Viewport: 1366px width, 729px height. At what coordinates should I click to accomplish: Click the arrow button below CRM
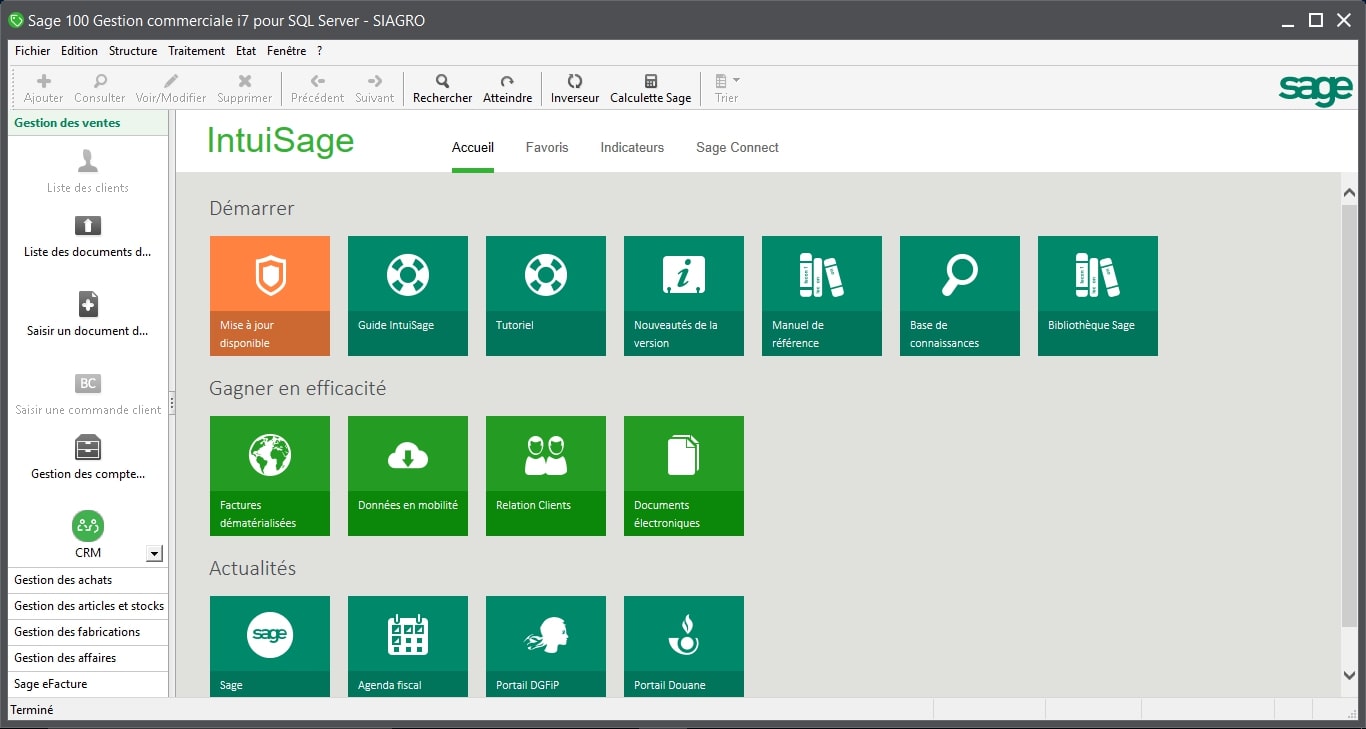coord(153,552)
